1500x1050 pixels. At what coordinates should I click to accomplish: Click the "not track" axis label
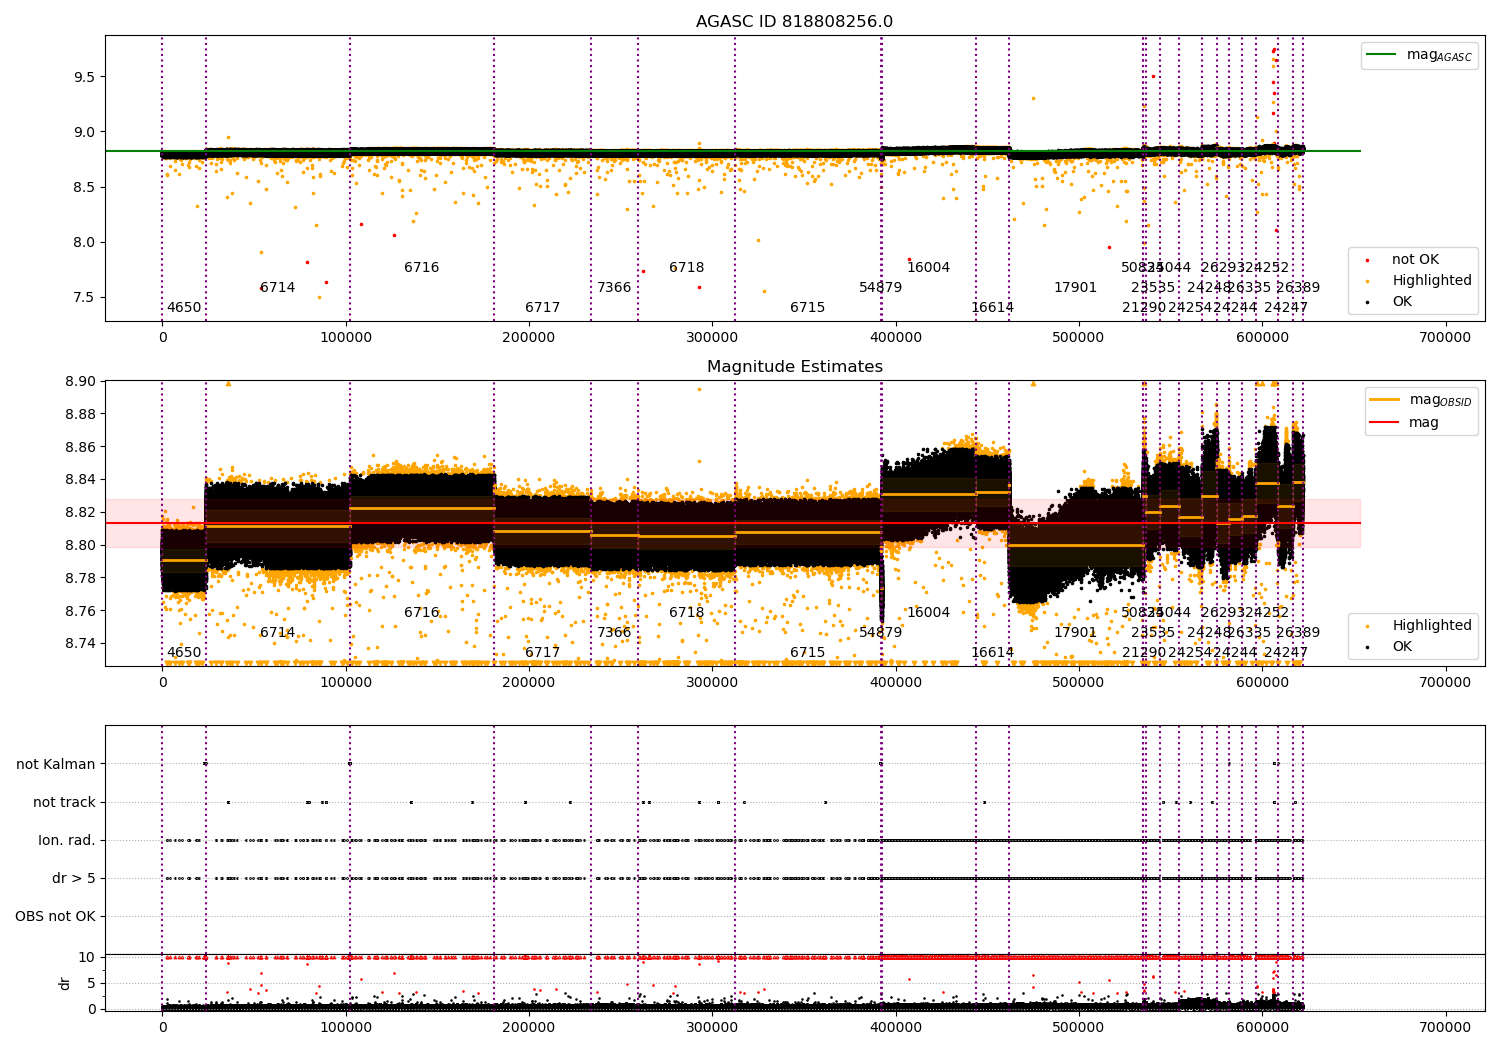64,802
